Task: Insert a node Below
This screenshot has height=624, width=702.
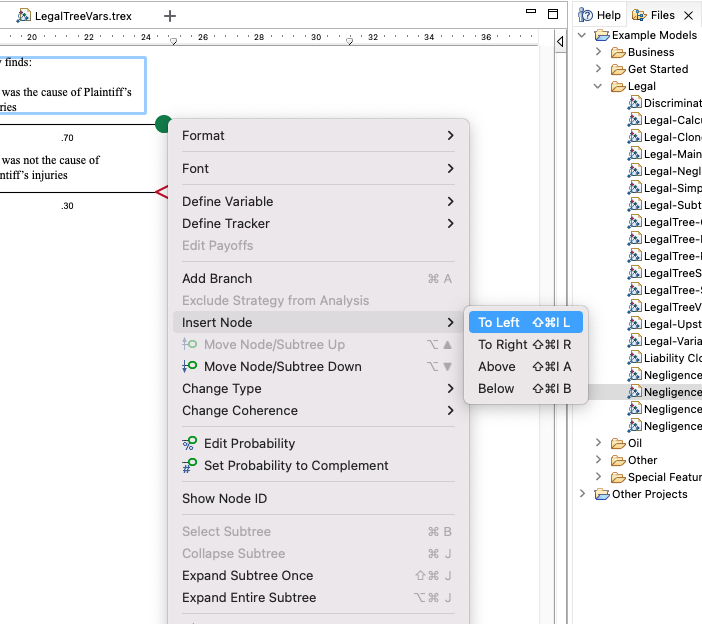Action: 526,388
